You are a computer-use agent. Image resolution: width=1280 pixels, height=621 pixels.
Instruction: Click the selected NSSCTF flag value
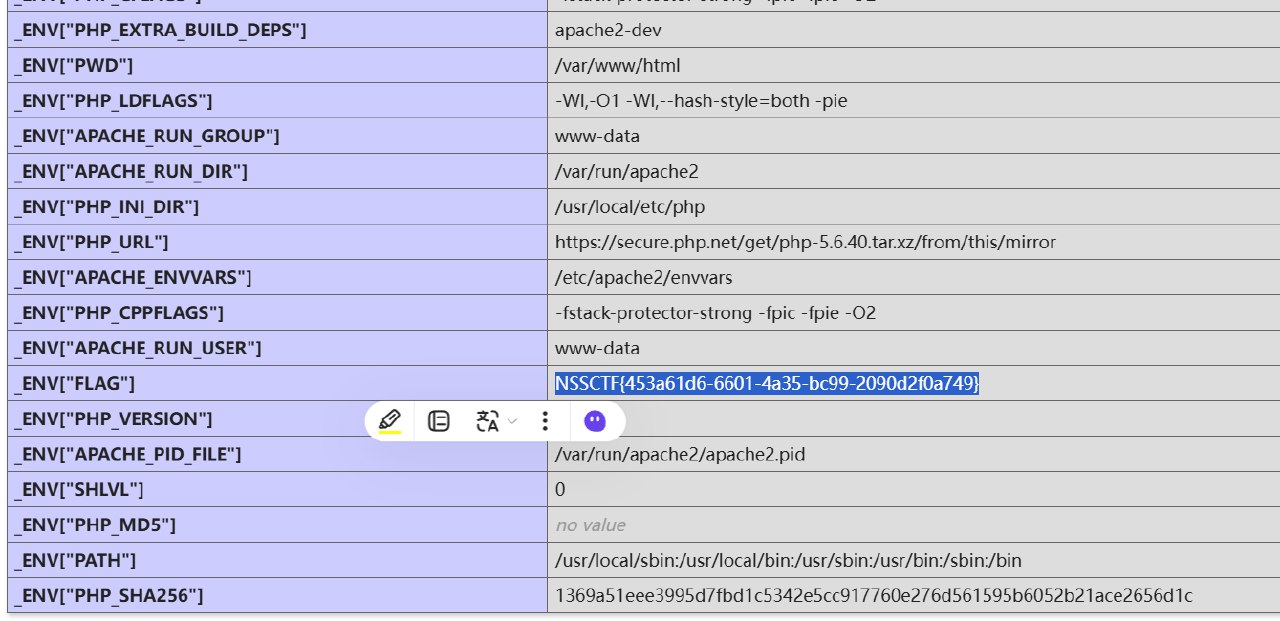coord(767,384)
